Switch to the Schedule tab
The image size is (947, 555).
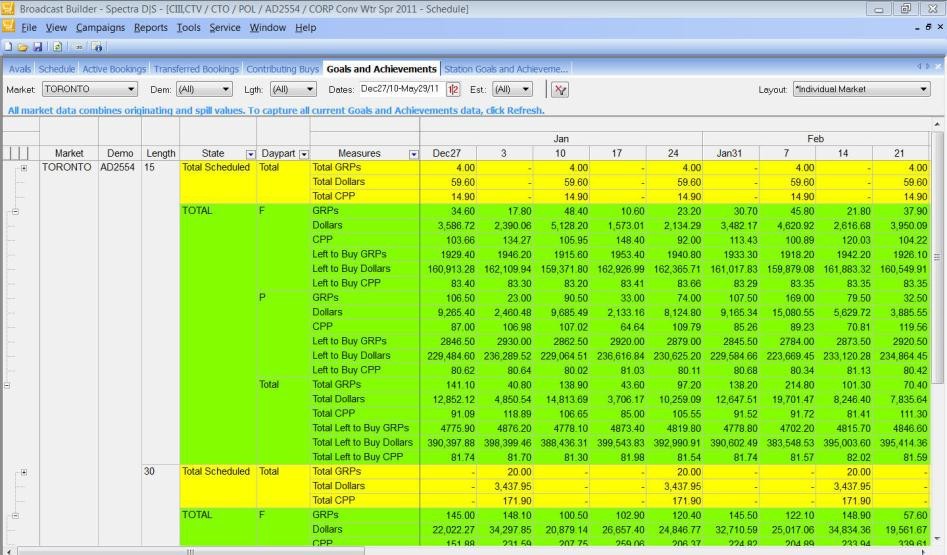click(57, 69)
